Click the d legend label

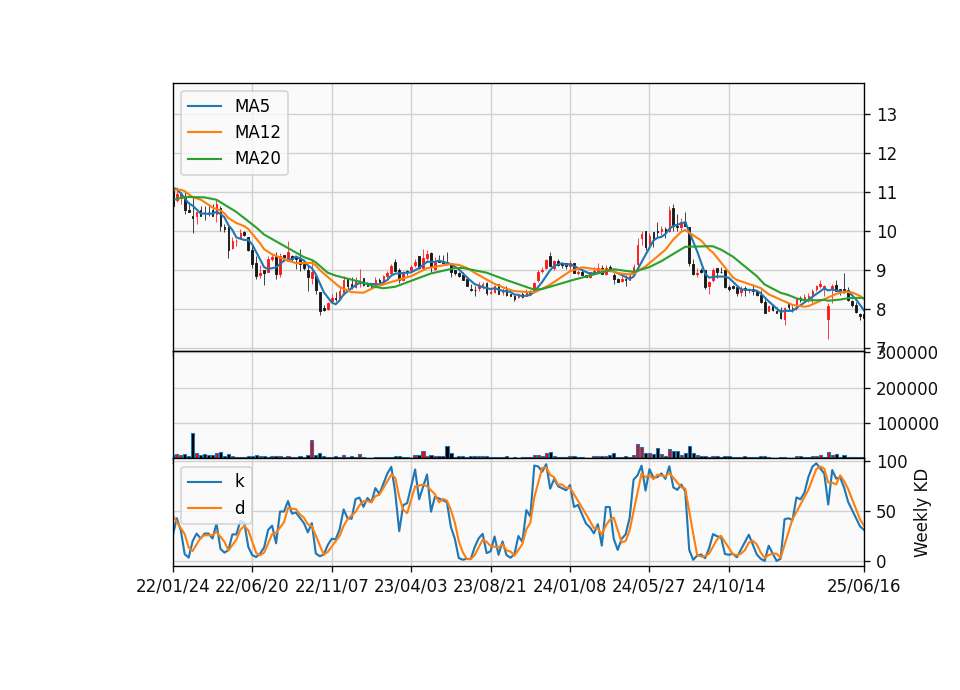pos(239,508)
